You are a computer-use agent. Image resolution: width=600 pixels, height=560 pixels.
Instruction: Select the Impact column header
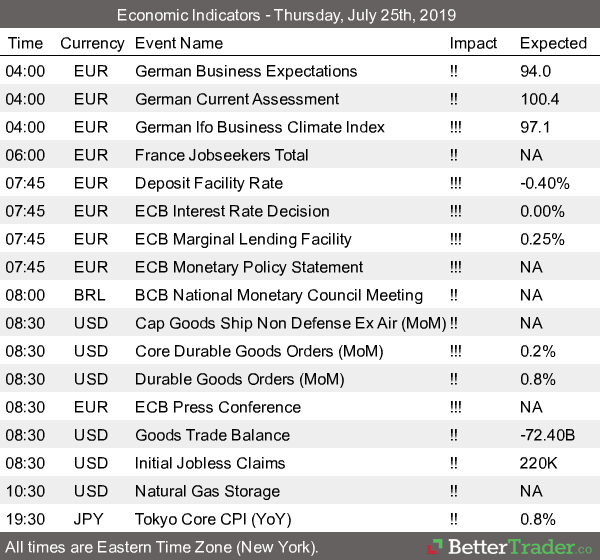(x=473, y=43)
